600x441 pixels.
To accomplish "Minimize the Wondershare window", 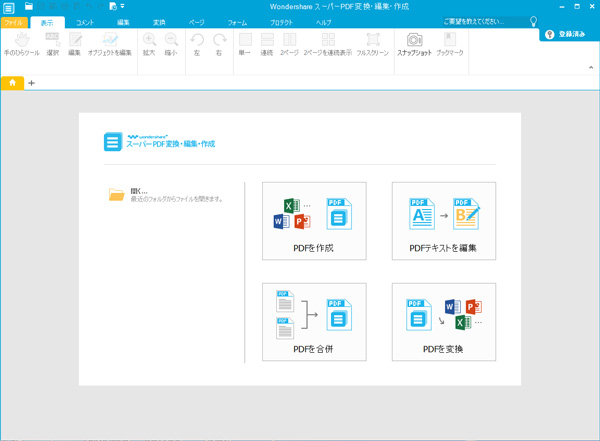I will pos(562,7).
